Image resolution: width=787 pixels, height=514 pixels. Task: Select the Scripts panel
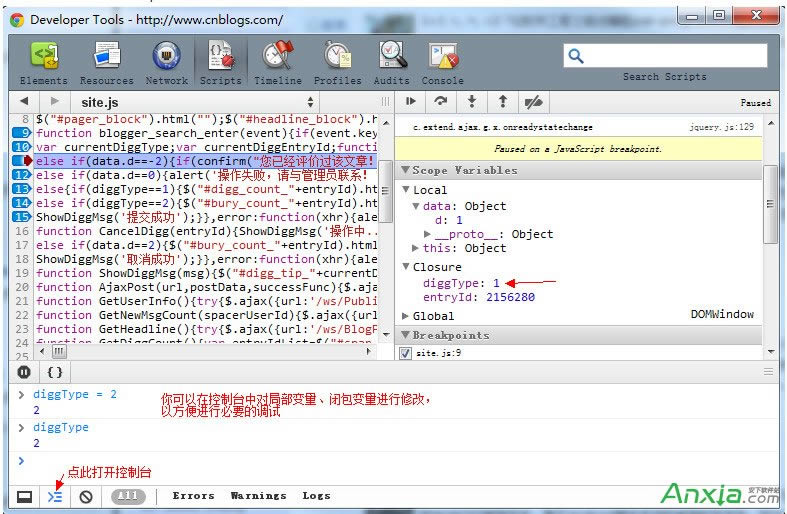[x=221, y=63]
